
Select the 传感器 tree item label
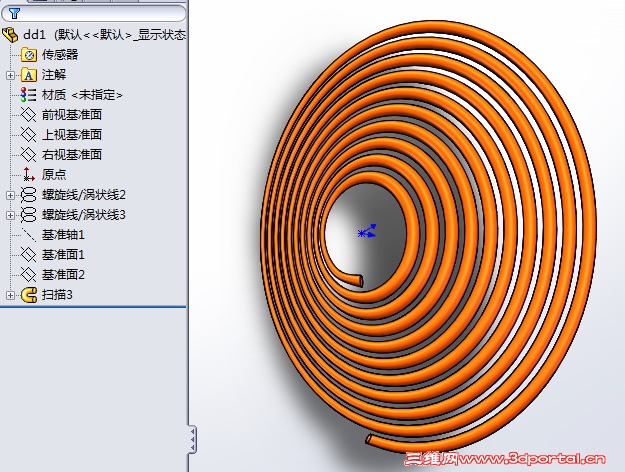[60, 55]
